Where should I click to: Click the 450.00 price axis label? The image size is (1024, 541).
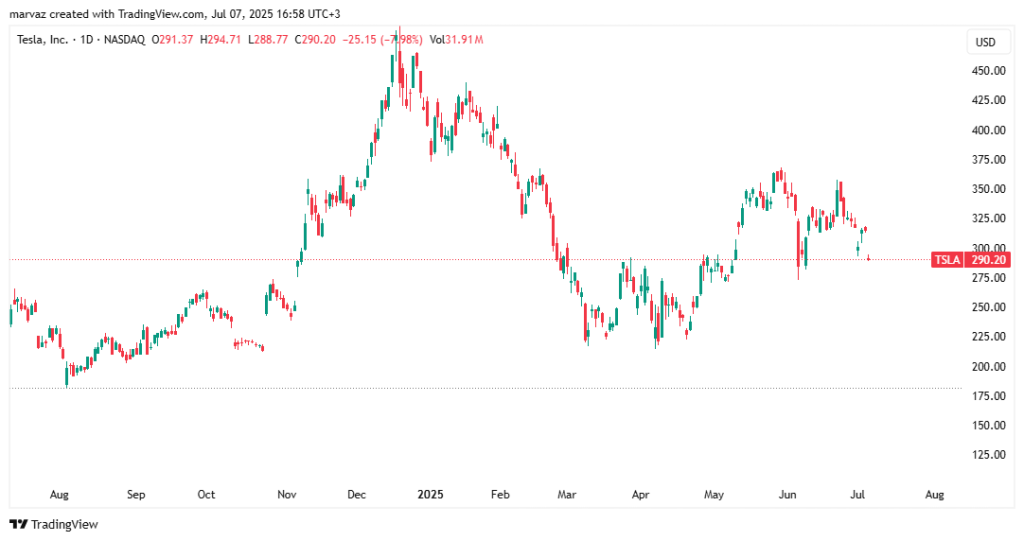pos(989,71)
